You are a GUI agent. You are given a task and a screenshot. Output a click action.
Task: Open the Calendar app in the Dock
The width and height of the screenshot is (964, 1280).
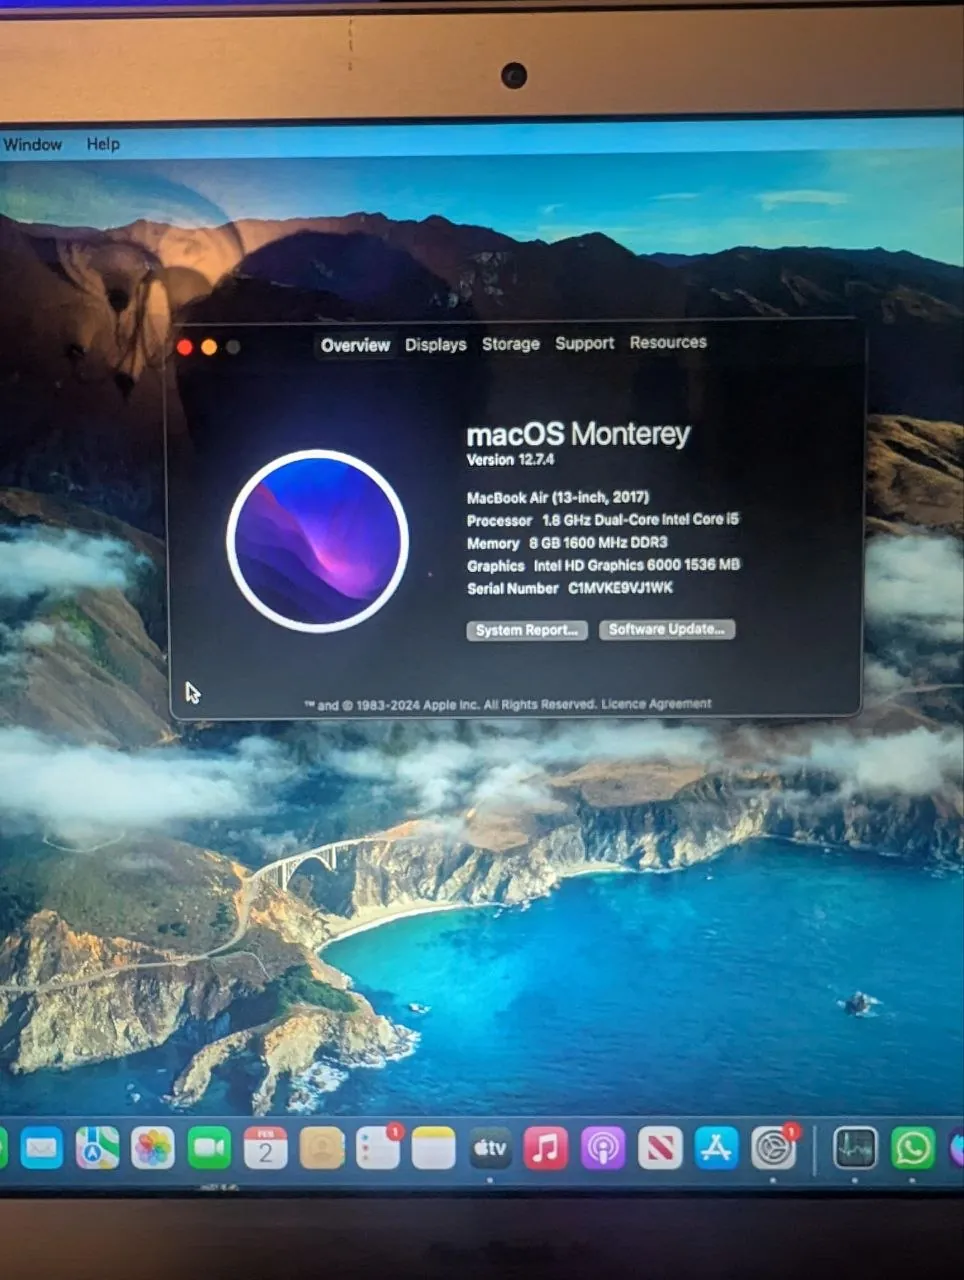point(265,1149)
